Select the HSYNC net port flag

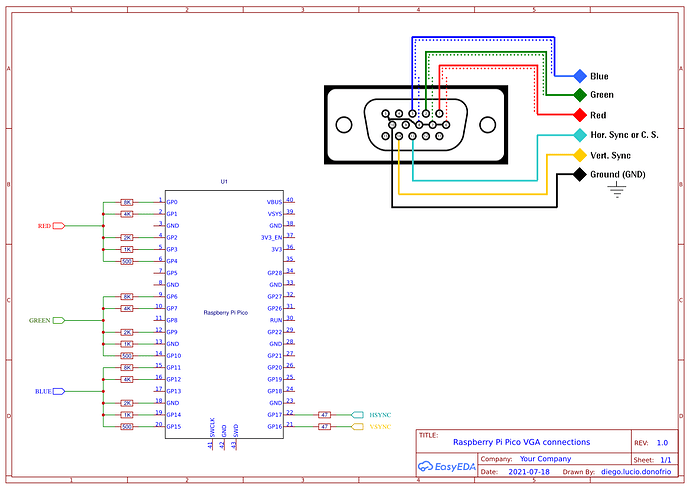357,415
